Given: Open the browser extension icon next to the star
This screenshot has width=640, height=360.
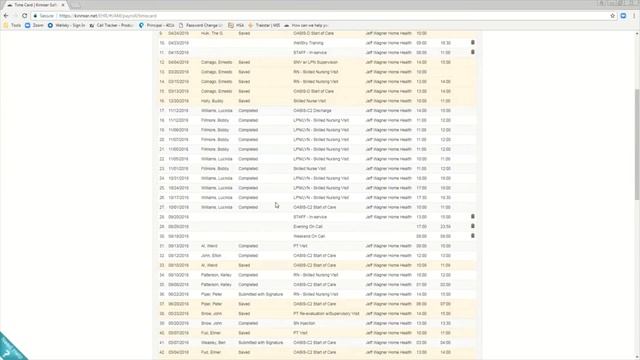Looking at the screenshot, I should (x=623, y=16).
